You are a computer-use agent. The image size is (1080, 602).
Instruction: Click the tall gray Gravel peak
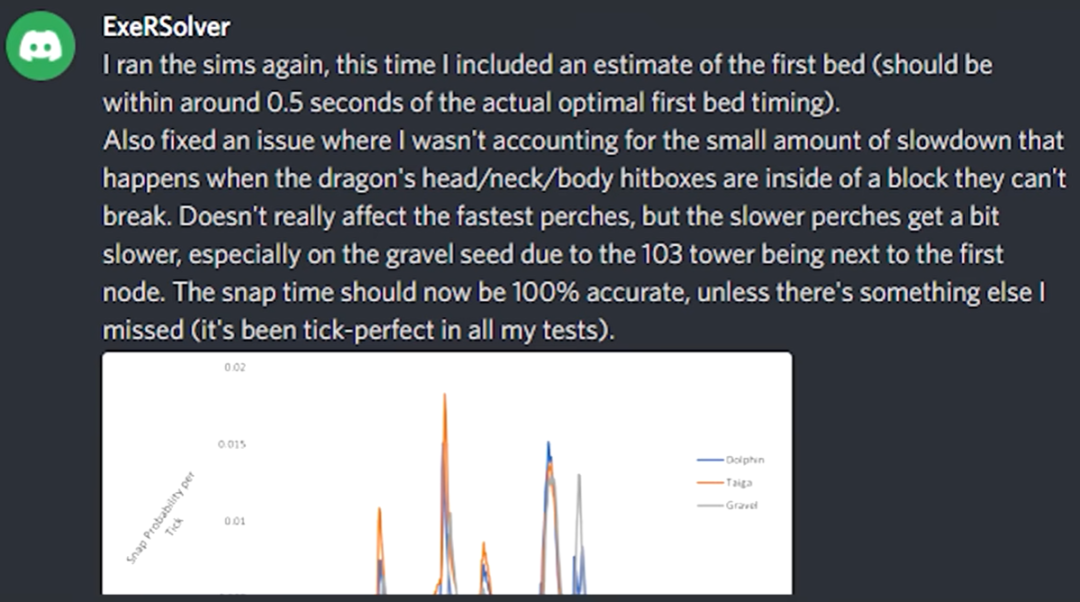(579, 477)
